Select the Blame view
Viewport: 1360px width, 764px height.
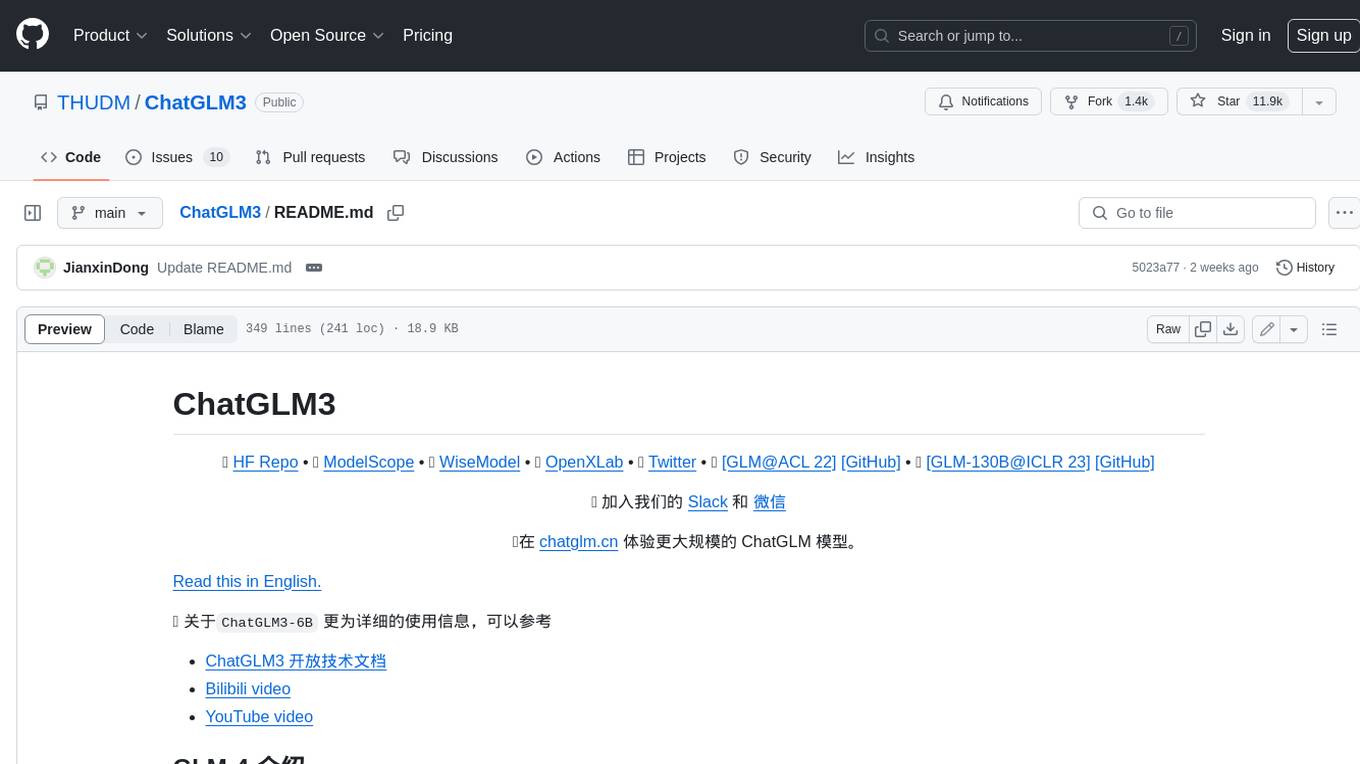[203, 329]
